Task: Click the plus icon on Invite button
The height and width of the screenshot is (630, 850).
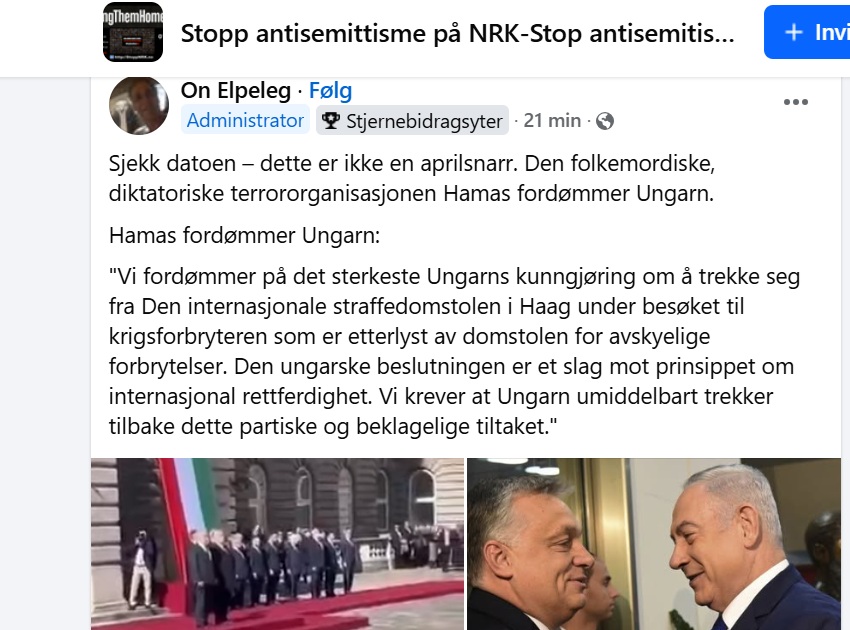Action: click(794, 33)
